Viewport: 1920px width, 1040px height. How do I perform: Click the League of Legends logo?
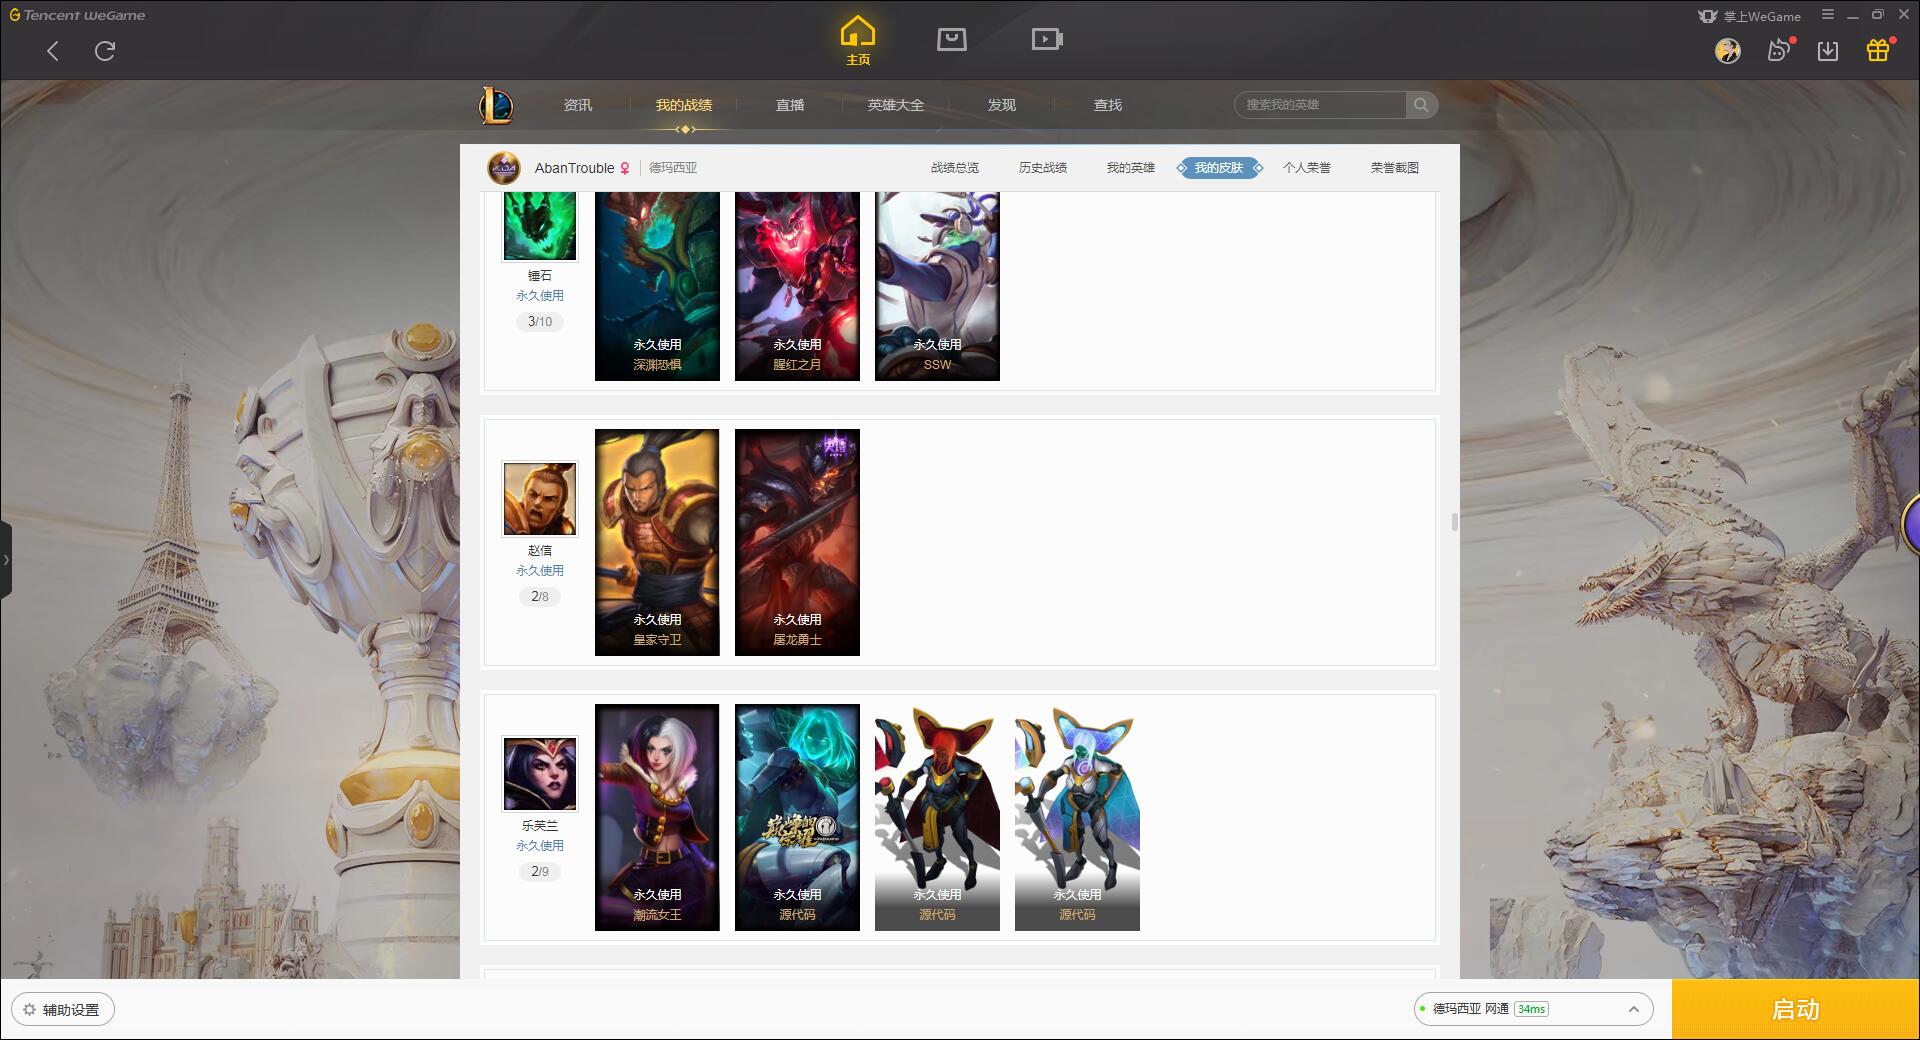pyautogui.click(x=497, y=105)
